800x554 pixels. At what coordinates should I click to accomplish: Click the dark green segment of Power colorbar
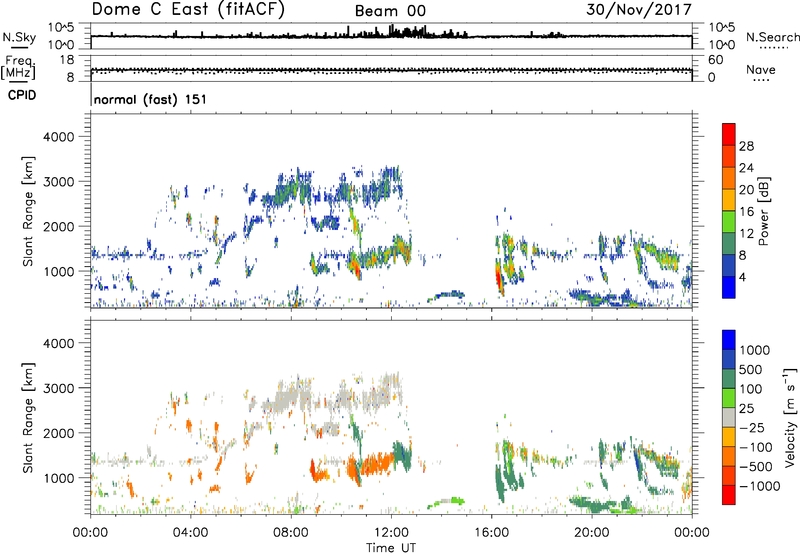729,244
